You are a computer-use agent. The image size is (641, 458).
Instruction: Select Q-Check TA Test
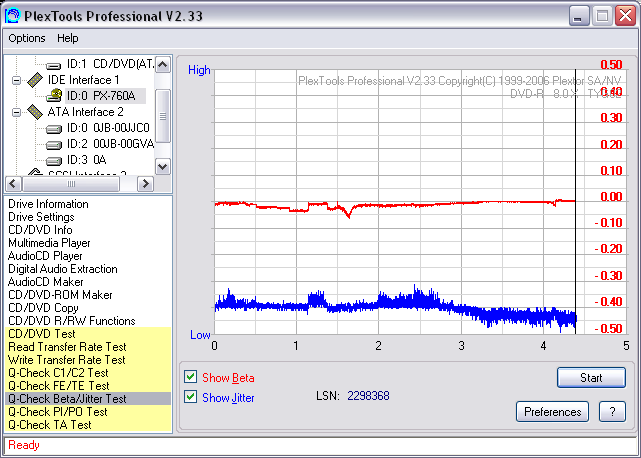pos(88,425)
